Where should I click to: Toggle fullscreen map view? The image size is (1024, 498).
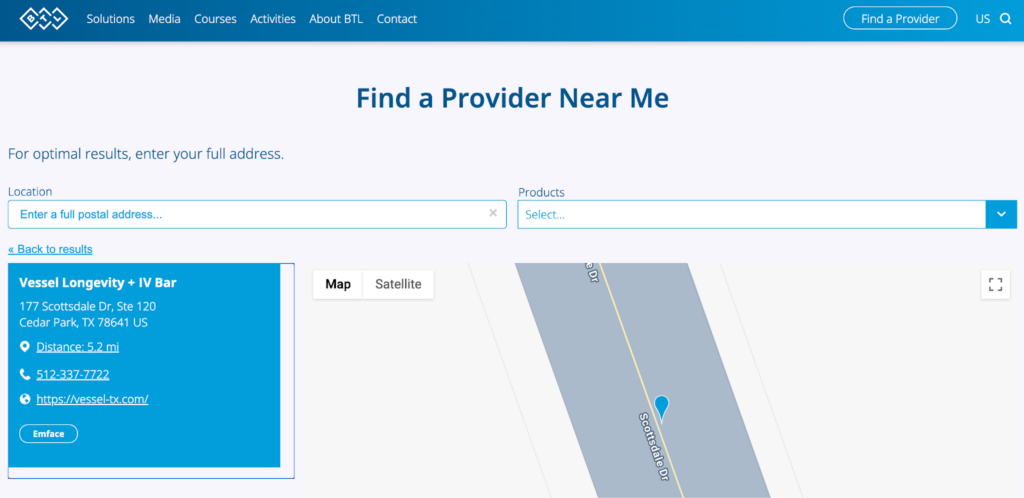pyautogui.click(x=995, y=285)
